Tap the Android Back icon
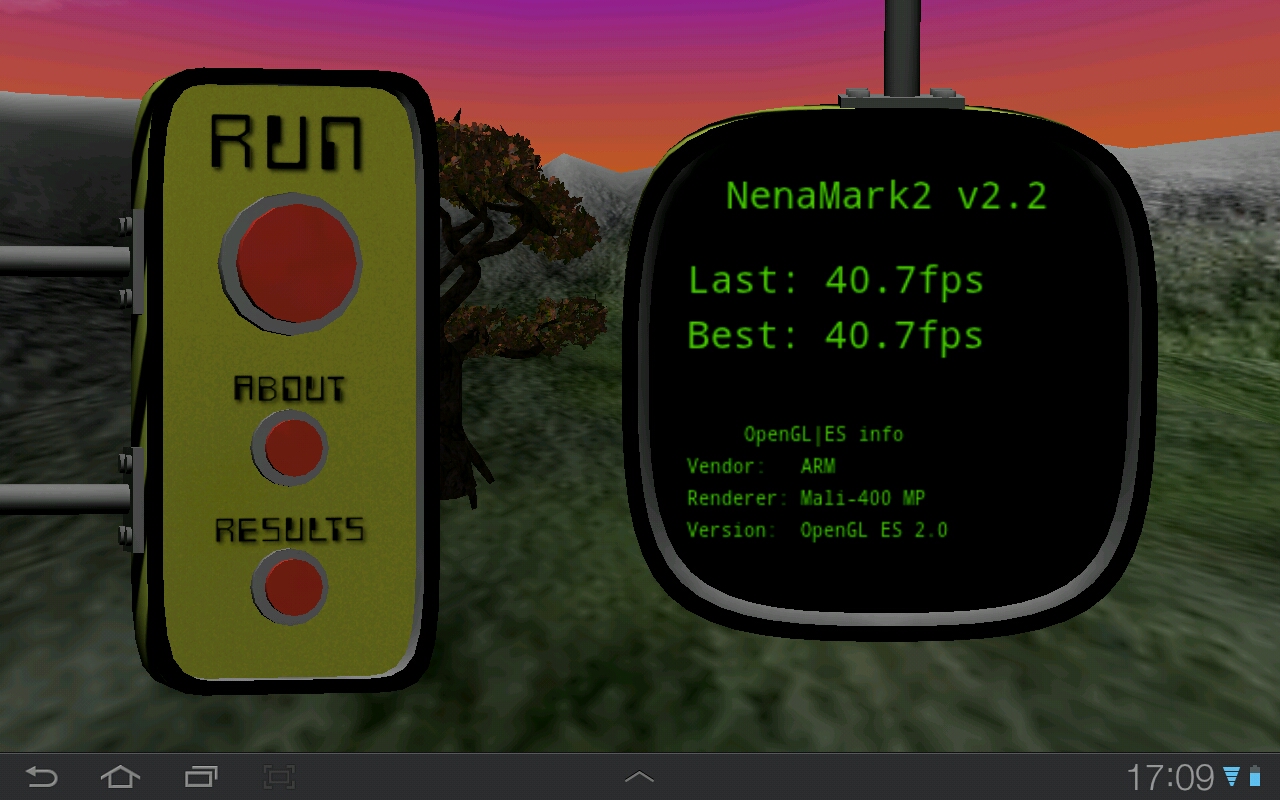 point(41,777)
